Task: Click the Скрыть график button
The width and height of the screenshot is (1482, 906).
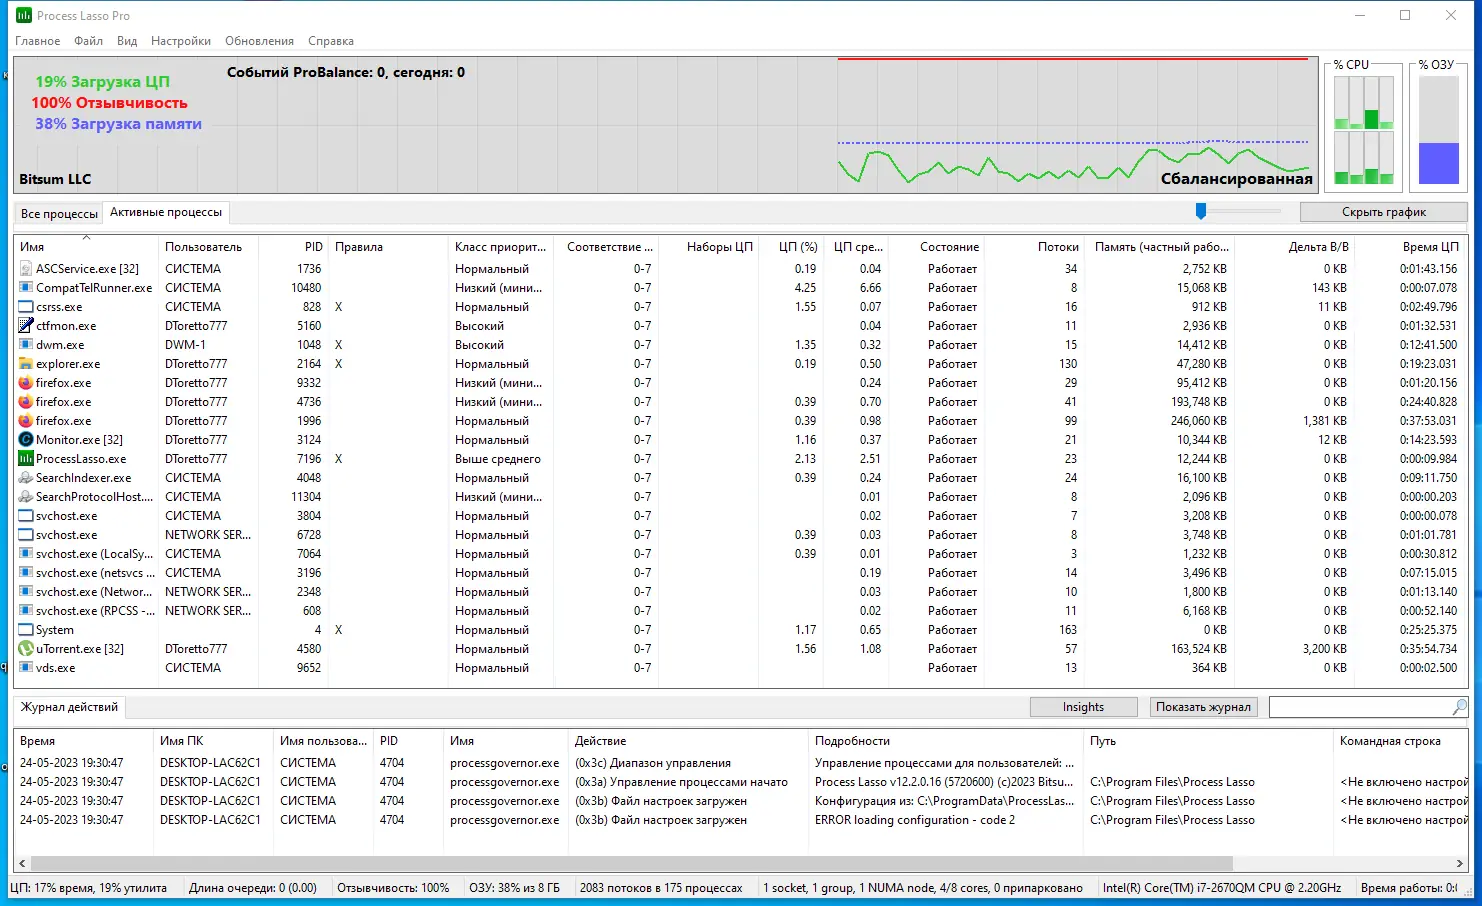Action: pyautogui.click(x=1384, y=212)
